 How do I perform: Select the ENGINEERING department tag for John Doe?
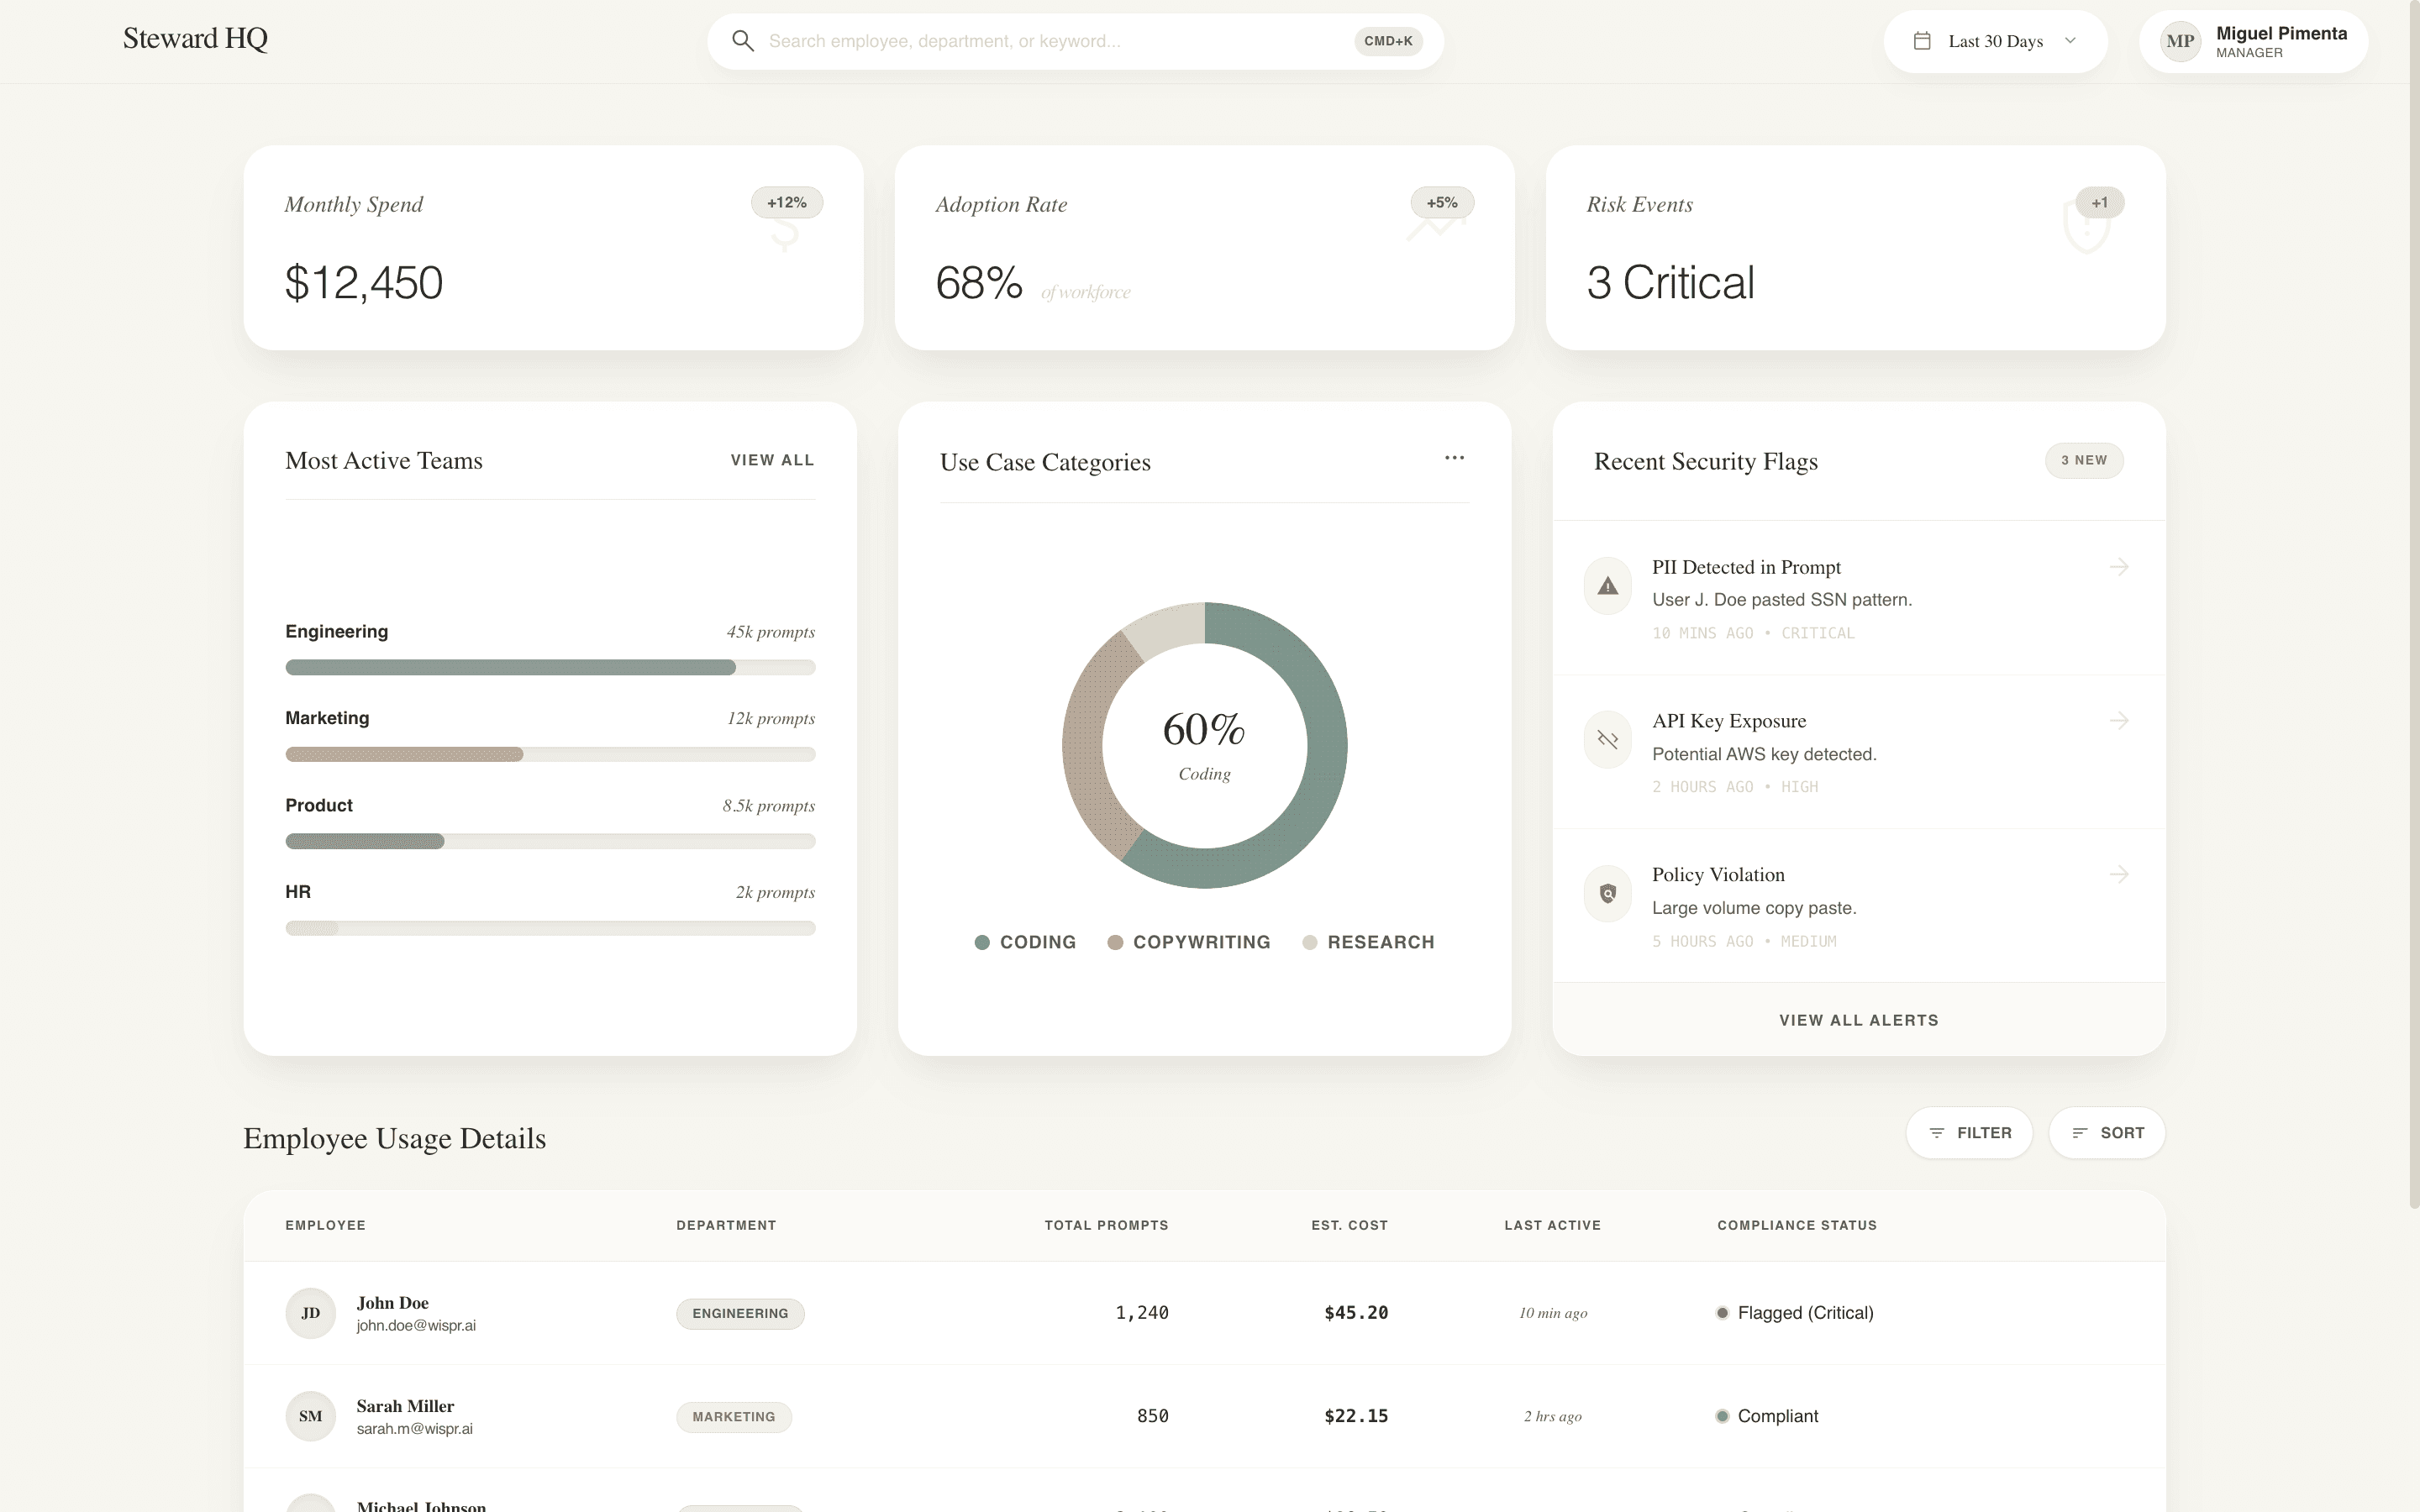pyautogui.click(x=740, y=1313)
